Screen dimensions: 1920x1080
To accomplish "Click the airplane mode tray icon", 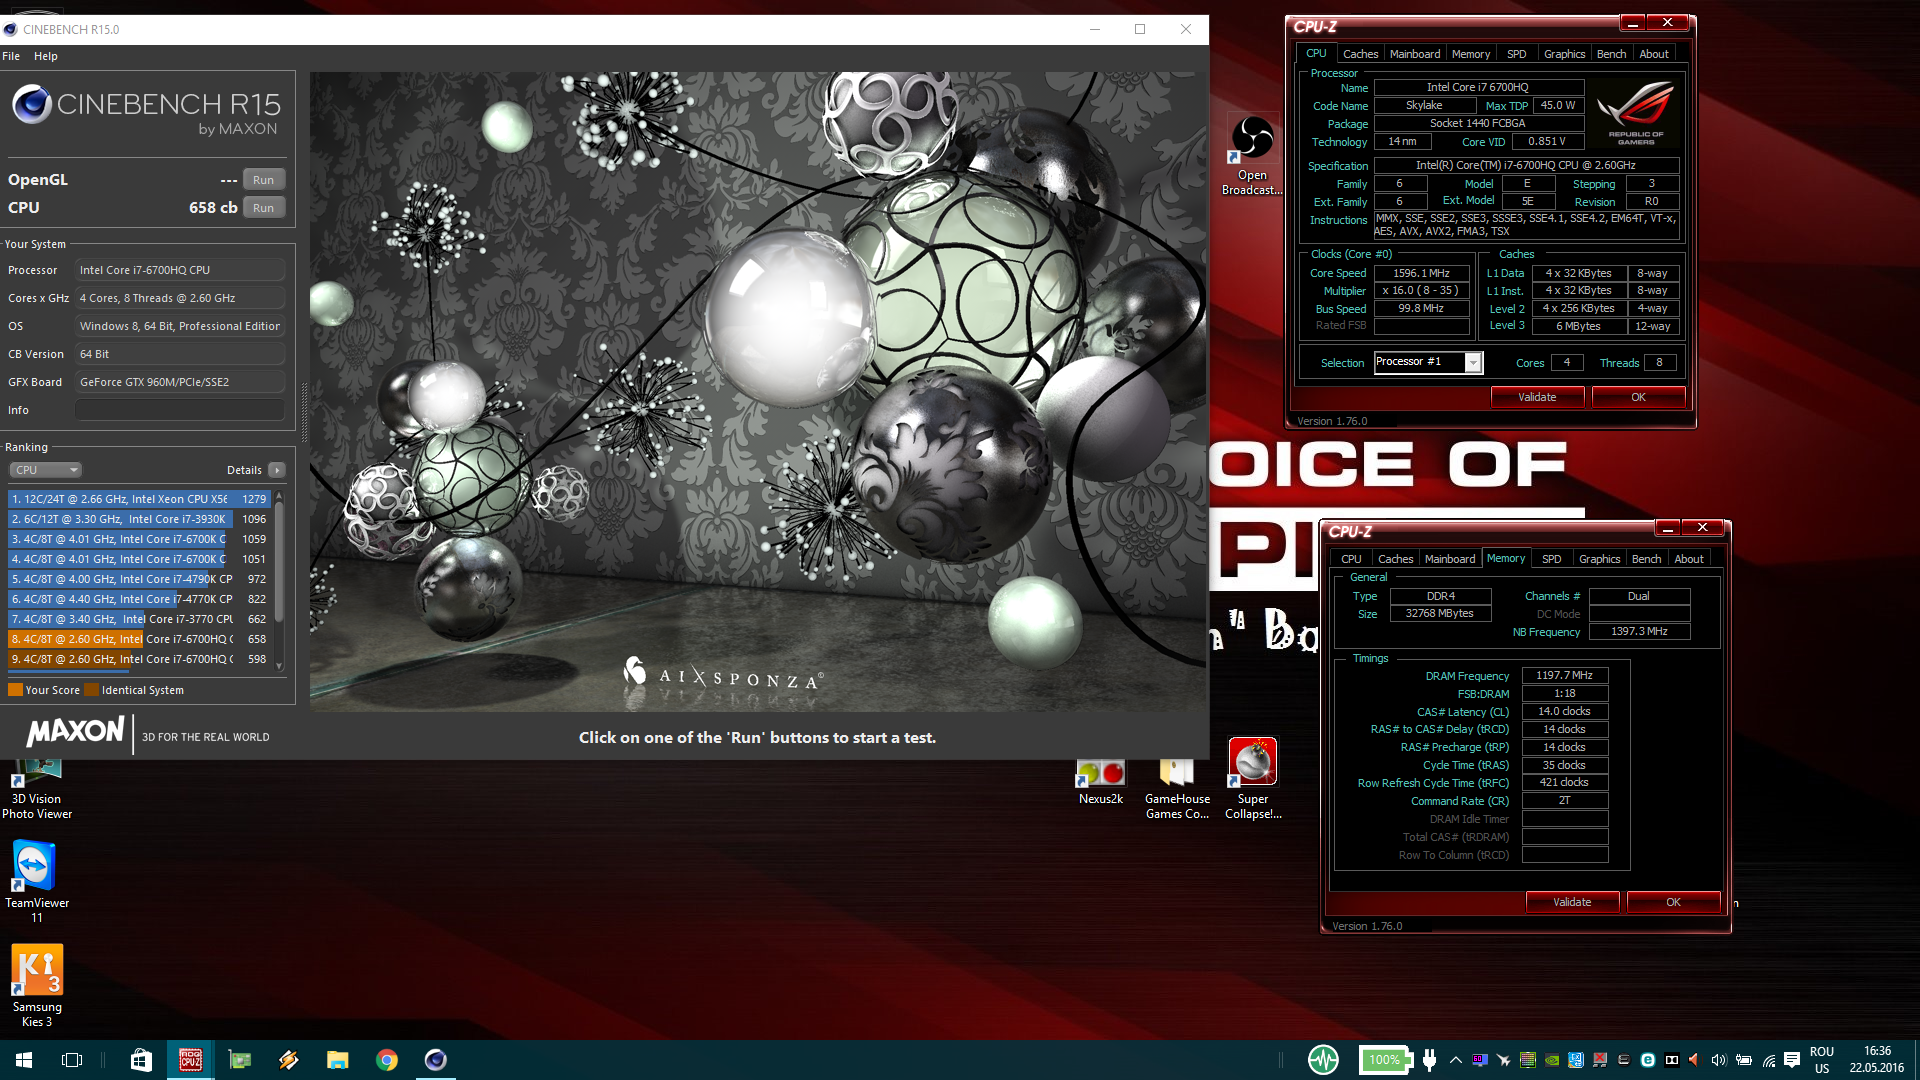I will point(1503,1060).
